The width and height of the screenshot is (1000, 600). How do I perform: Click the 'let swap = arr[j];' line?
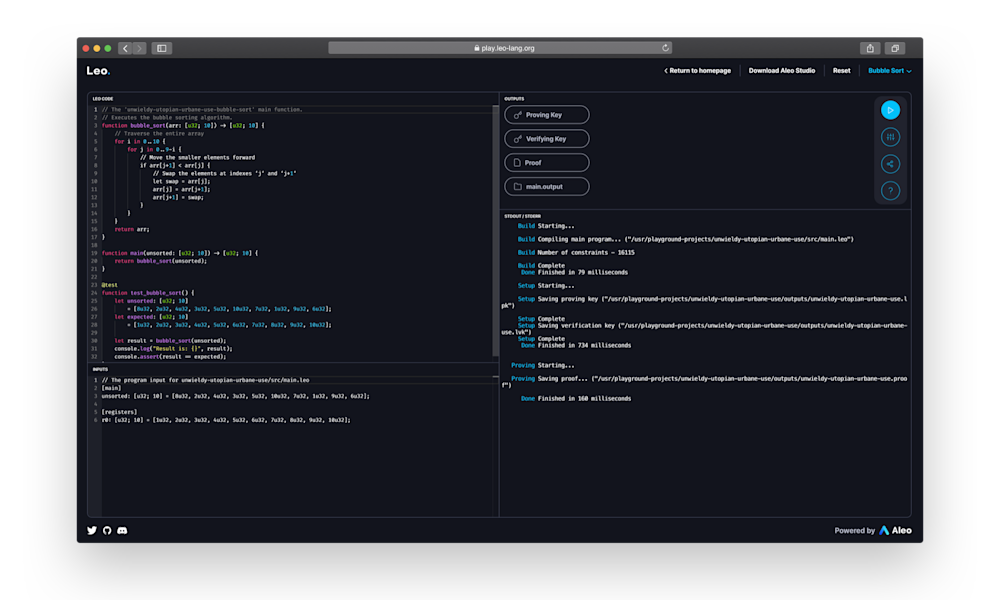(181, 181)
